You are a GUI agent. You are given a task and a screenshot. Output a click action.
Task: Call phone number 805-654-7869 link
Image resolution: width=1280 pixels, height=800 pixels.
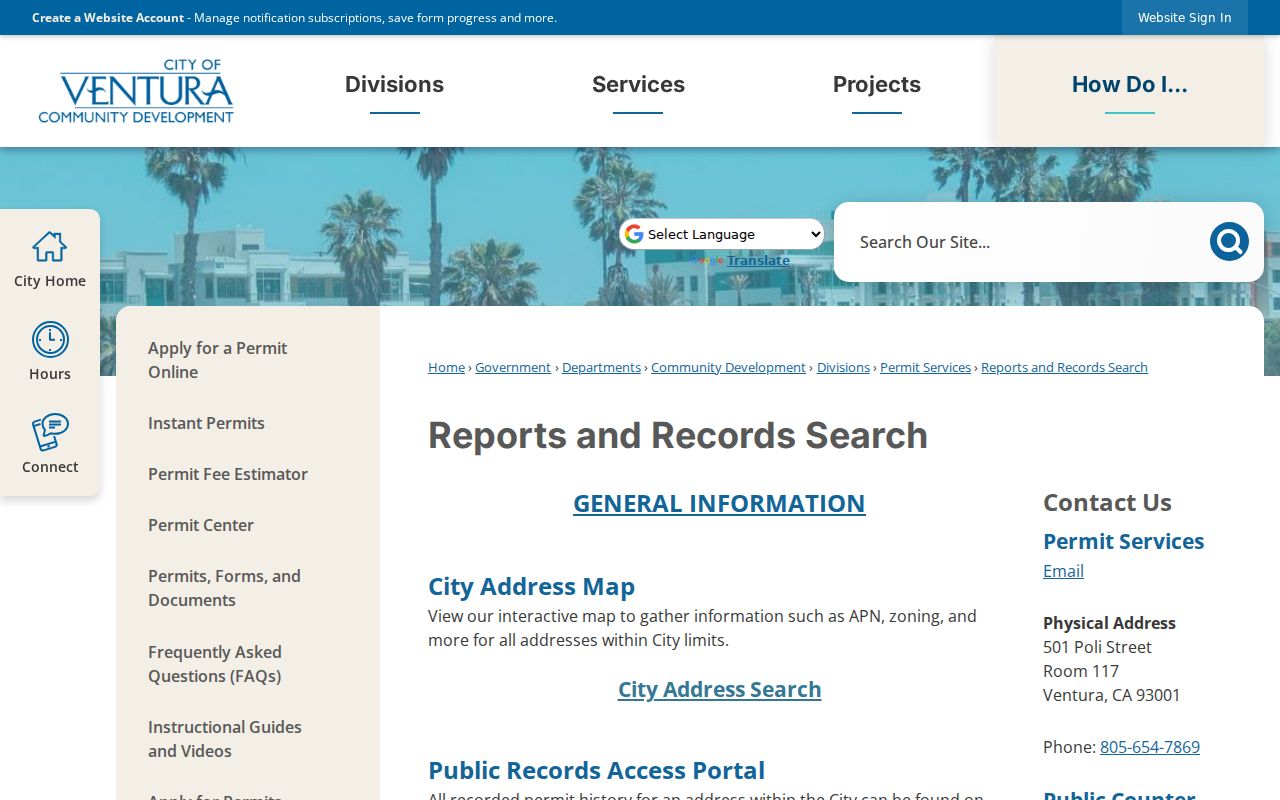click(x=1150, y=747)
